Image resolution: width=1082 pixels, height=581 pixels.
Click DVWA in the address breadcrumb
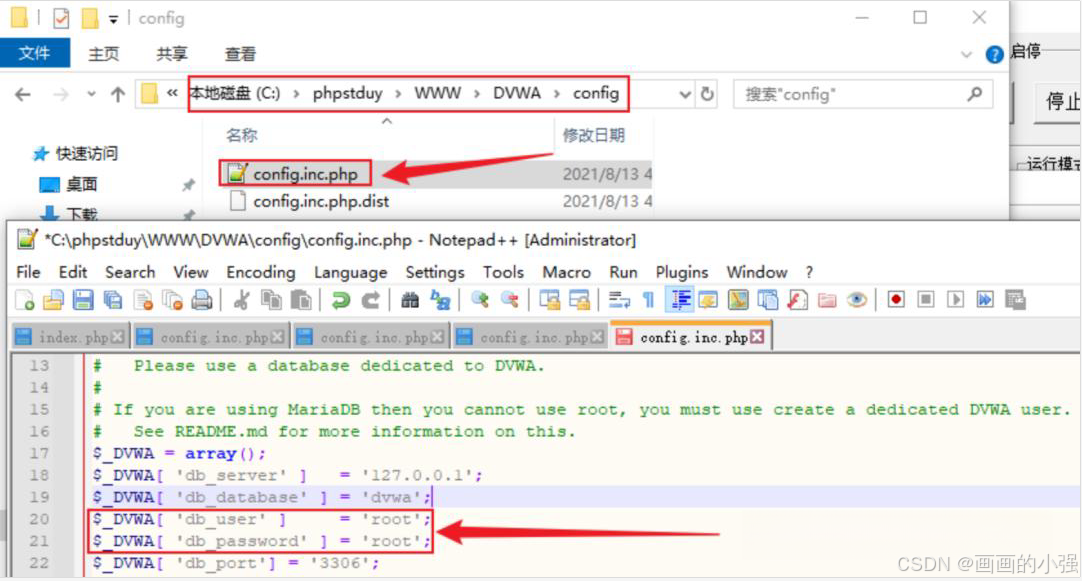(x=517, y=93)
